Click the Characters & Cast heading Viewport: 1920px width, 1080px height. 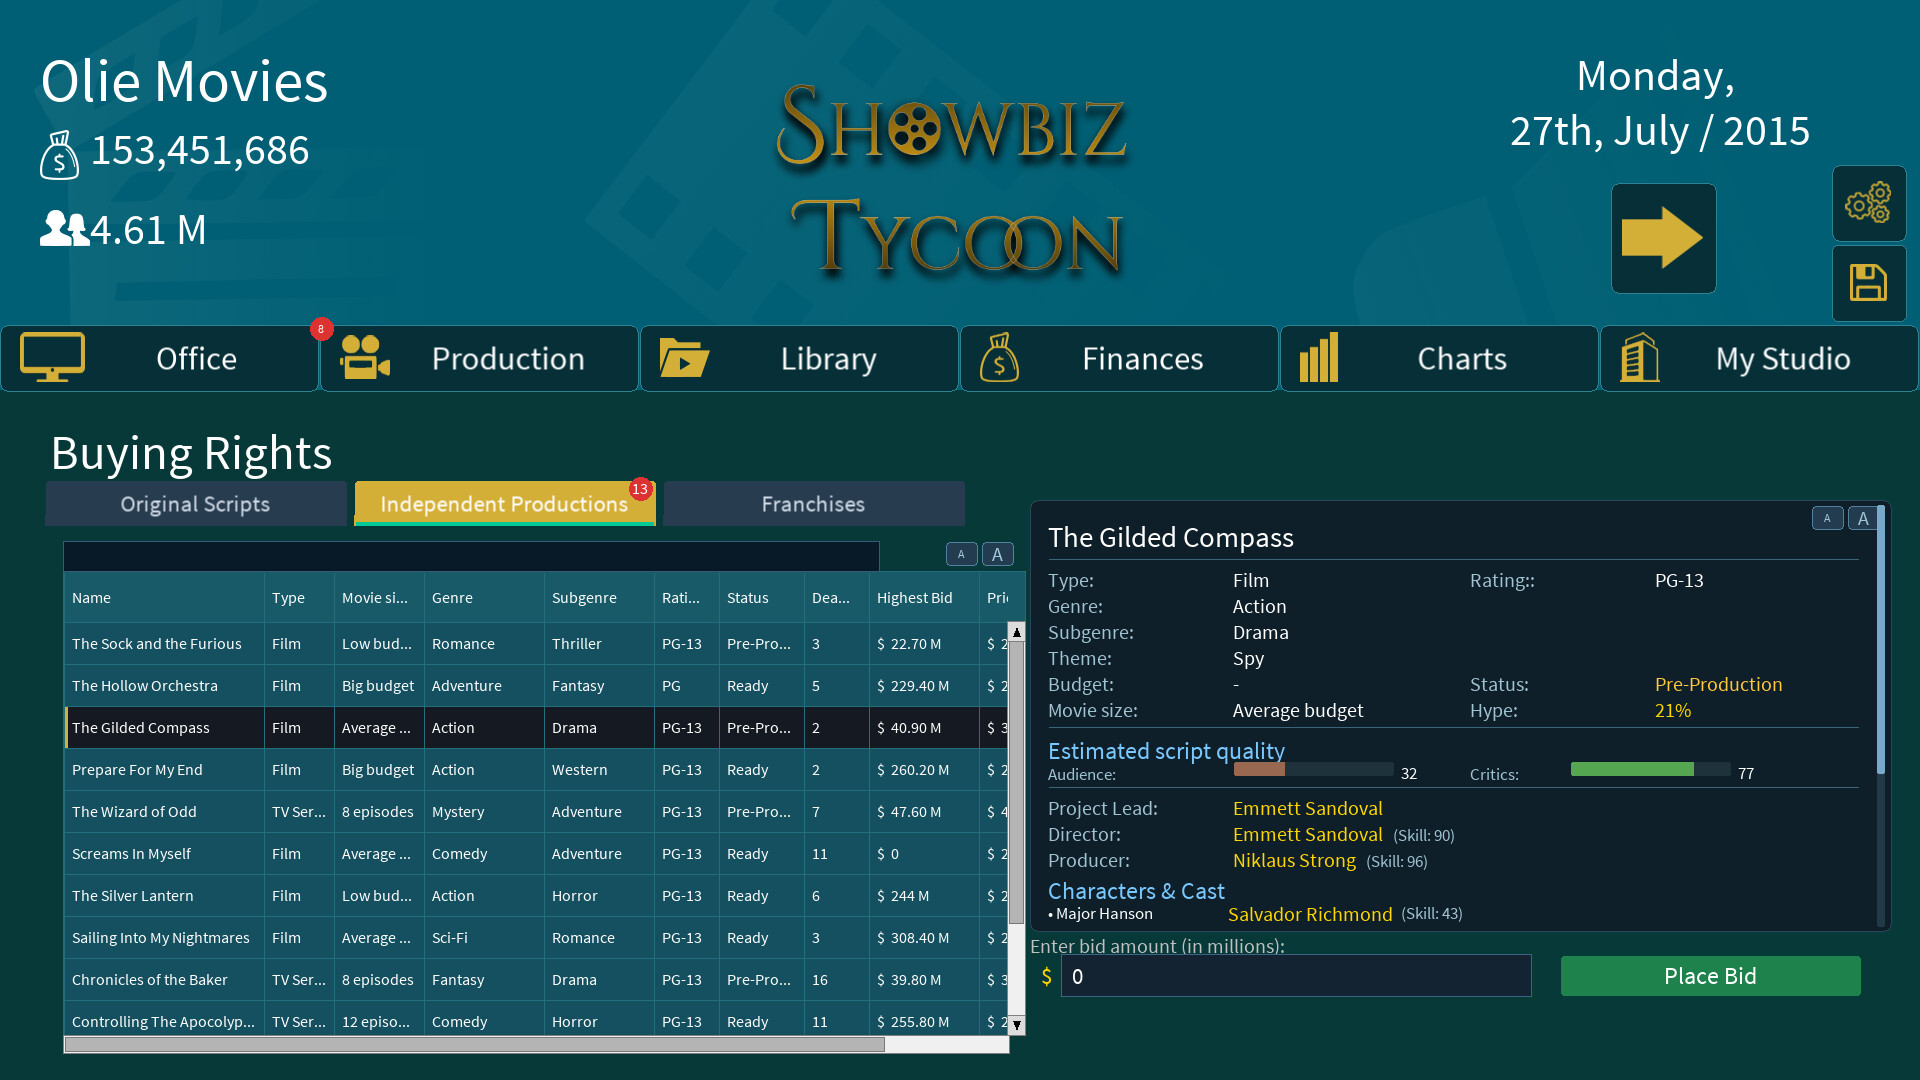click(x=1136, y=891)
